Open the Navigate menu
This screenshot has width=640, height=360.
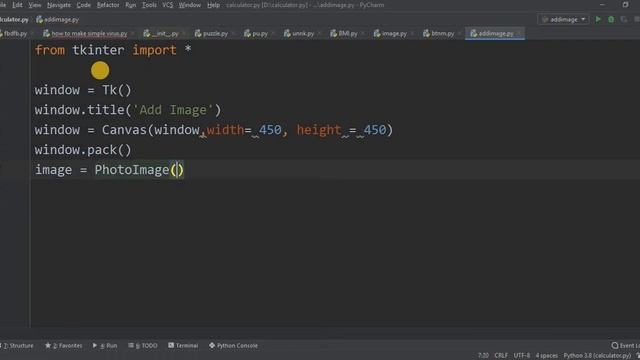point(59,5)
